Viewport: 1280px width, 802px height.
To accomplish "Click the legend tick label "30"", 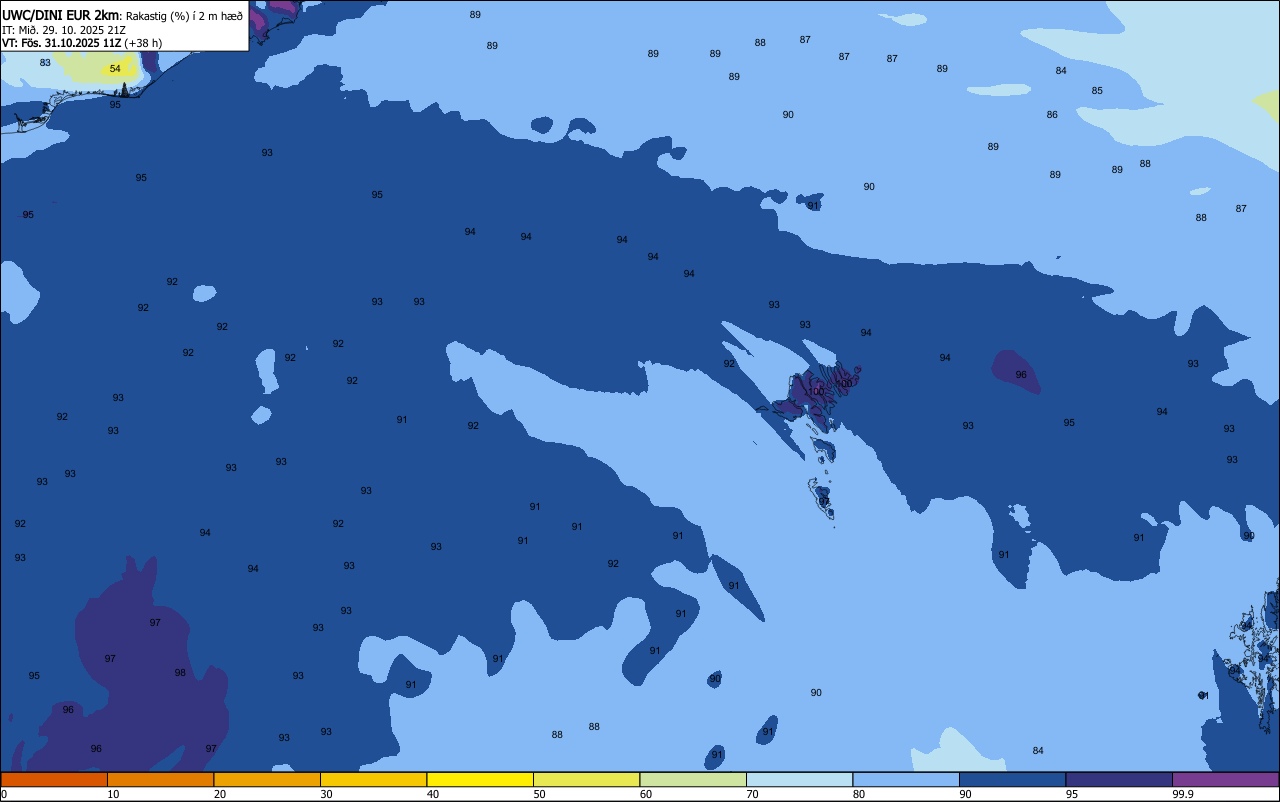I will pos(326,794).
